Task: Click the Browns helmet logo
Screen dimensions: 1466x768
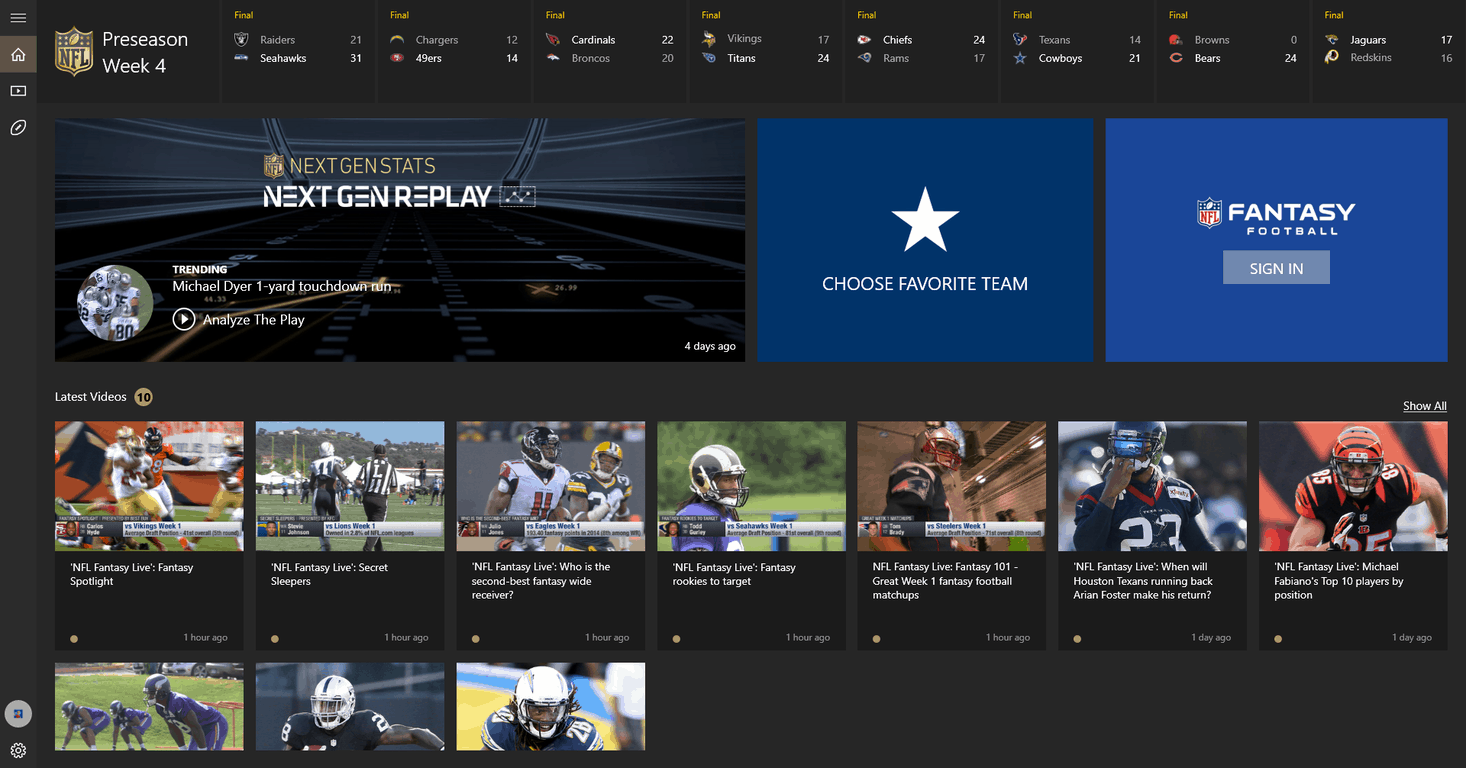Action: coord(1176,40)
